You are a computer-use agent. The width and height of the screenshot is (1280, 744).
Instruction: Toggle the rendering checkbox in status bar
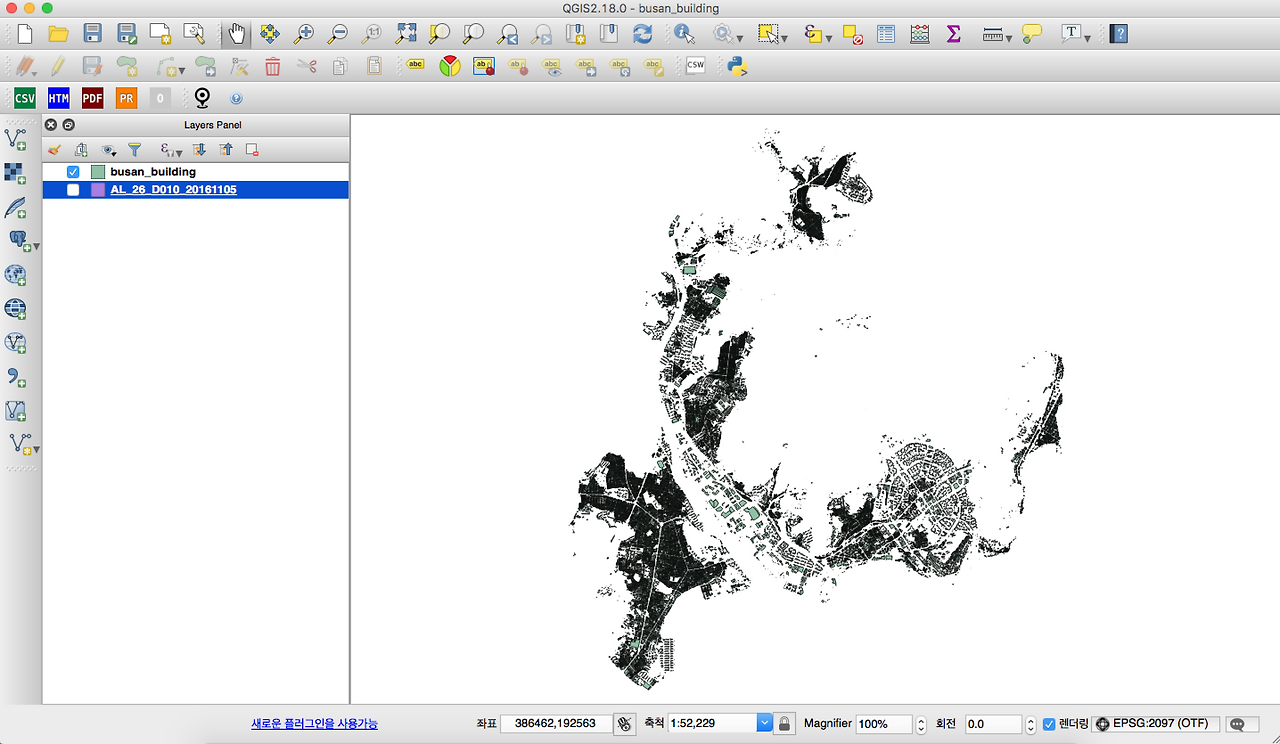(1049, 724)
